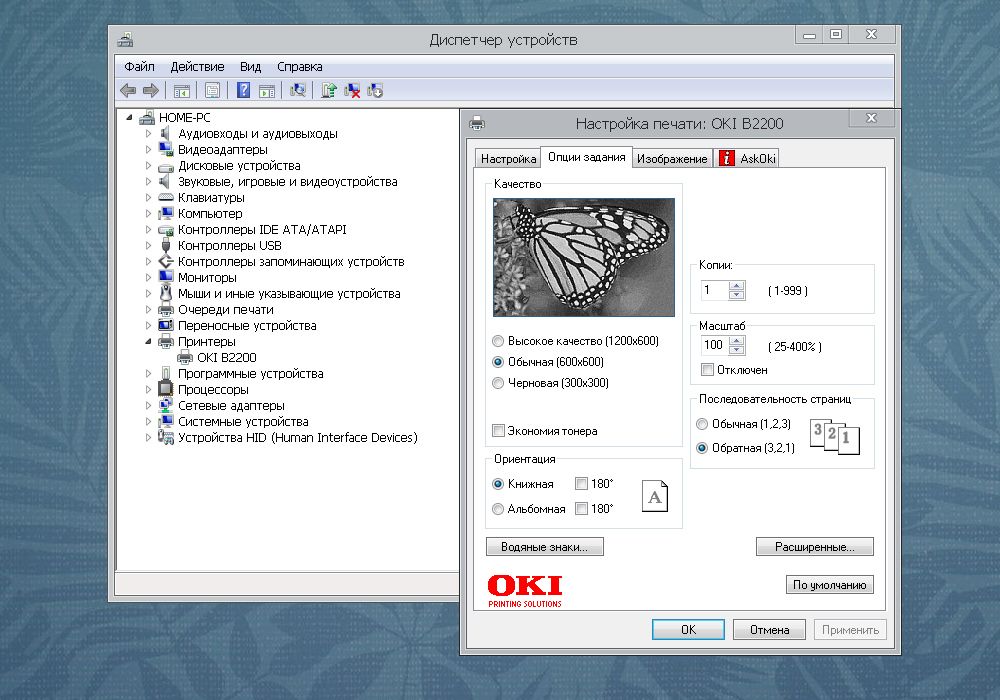Select Высокое качество (1200x600) quality option
Image resolution: width=1000 pixels, height=700 pixels.
[x=498, y=341]
